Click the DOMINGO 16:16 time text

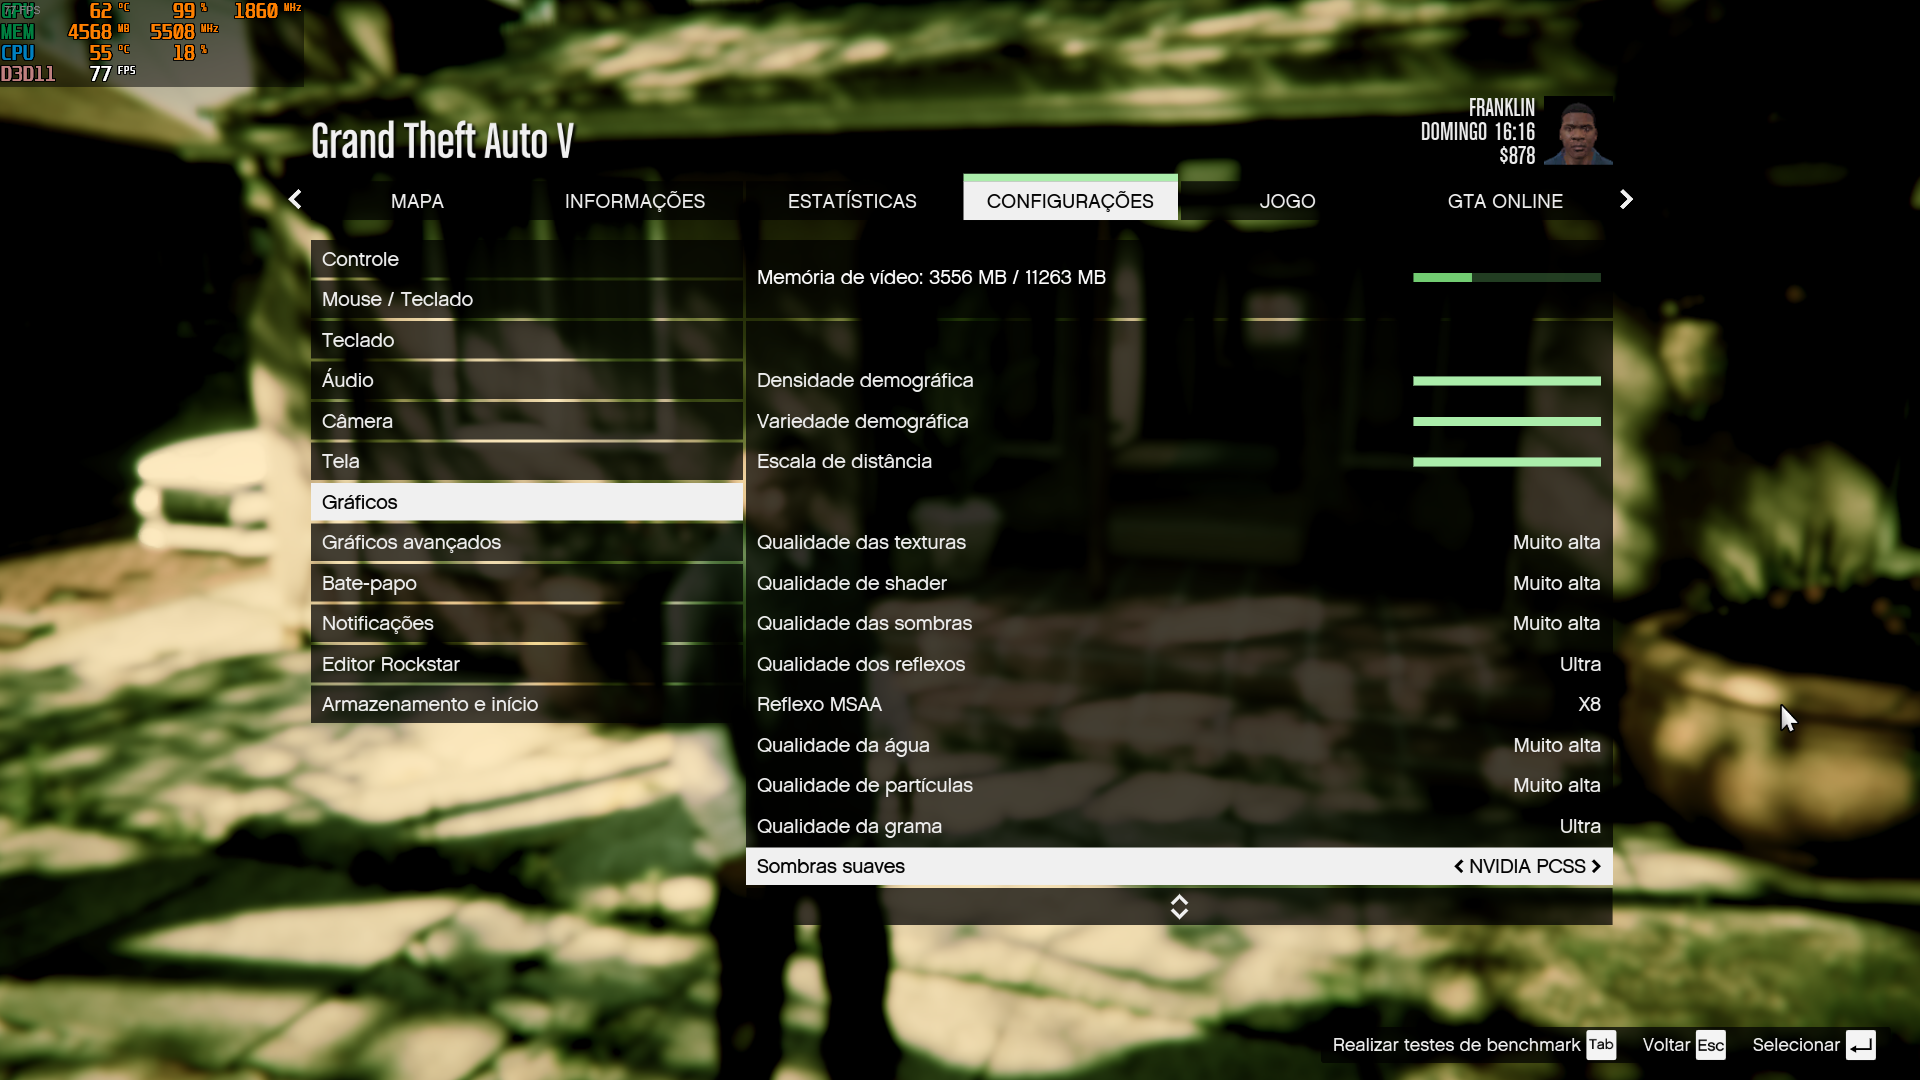[1477, 132]
